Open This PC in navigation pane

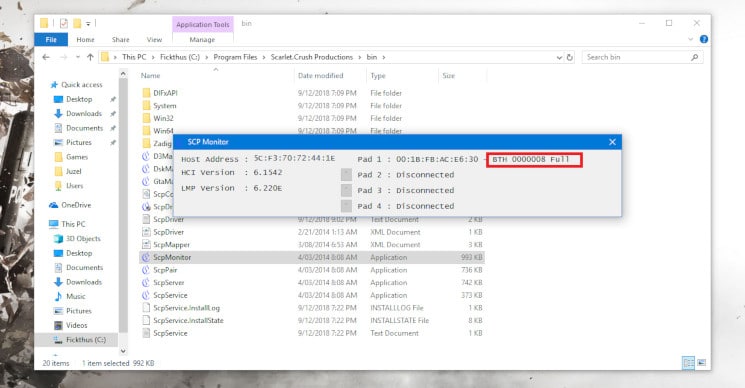click(x=73, y=224)
